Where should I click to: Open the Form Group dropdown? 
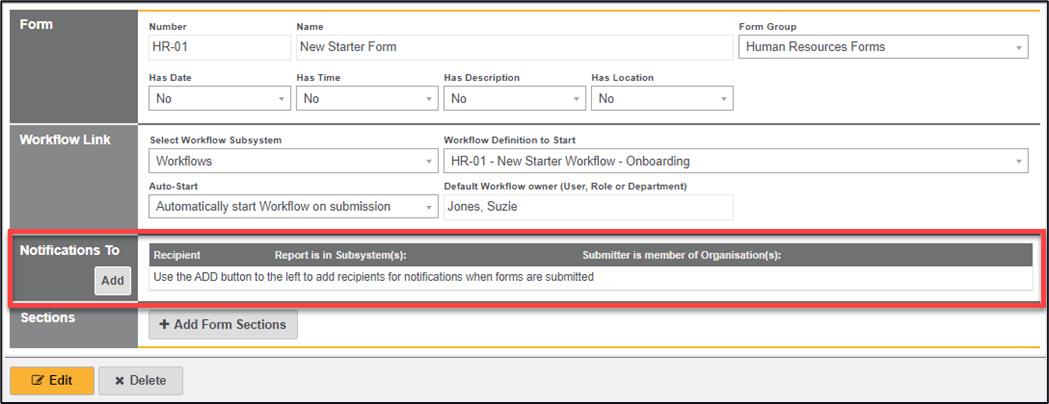point(883,47)
